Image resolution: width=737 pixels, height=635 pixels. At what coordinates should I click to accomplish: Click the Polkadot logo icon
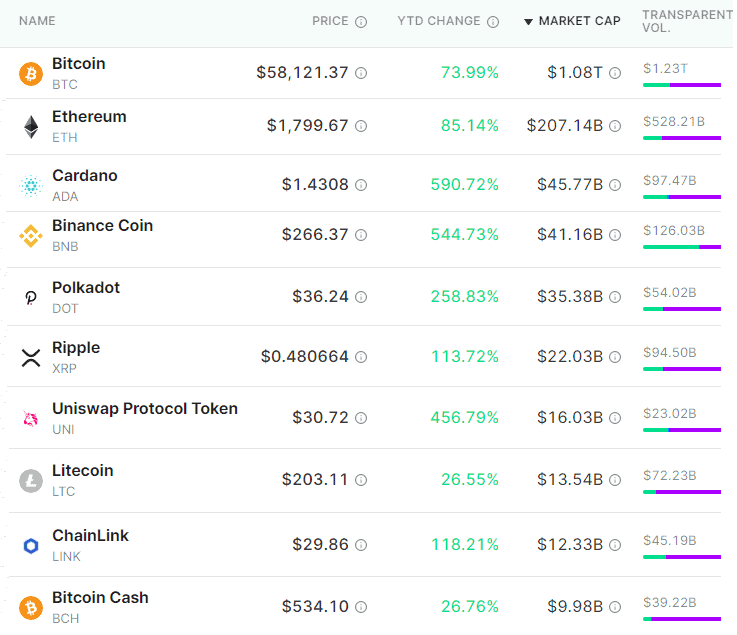point(31,298)
